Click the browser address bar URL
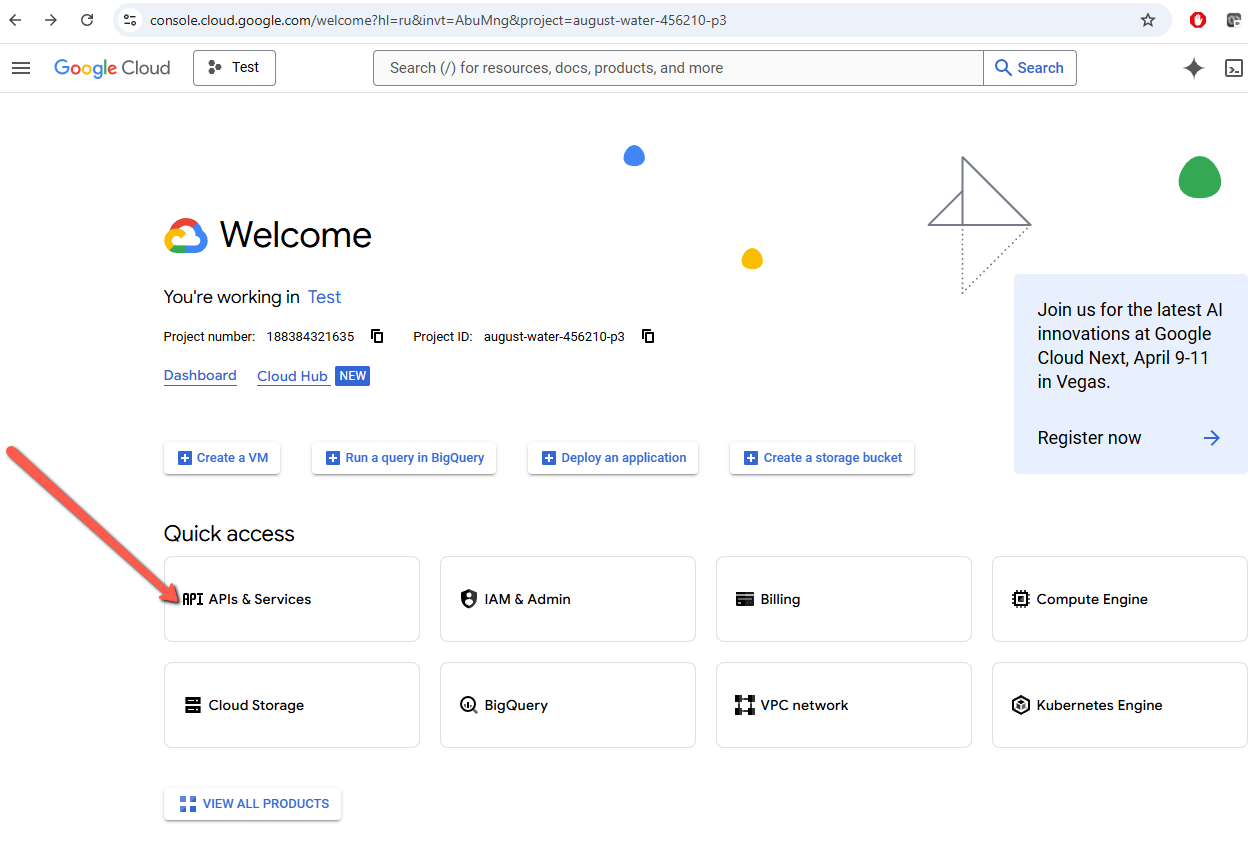This screenshot has height=841, width=1248. point(438,20)
